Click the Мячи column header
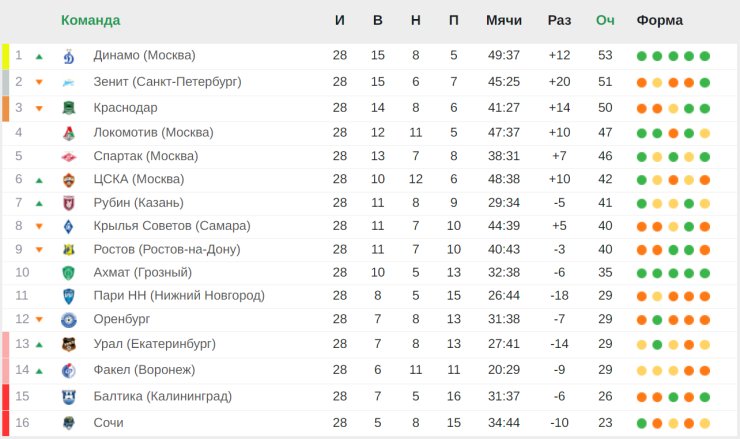The image size is (740, 439). pos(504,20)
